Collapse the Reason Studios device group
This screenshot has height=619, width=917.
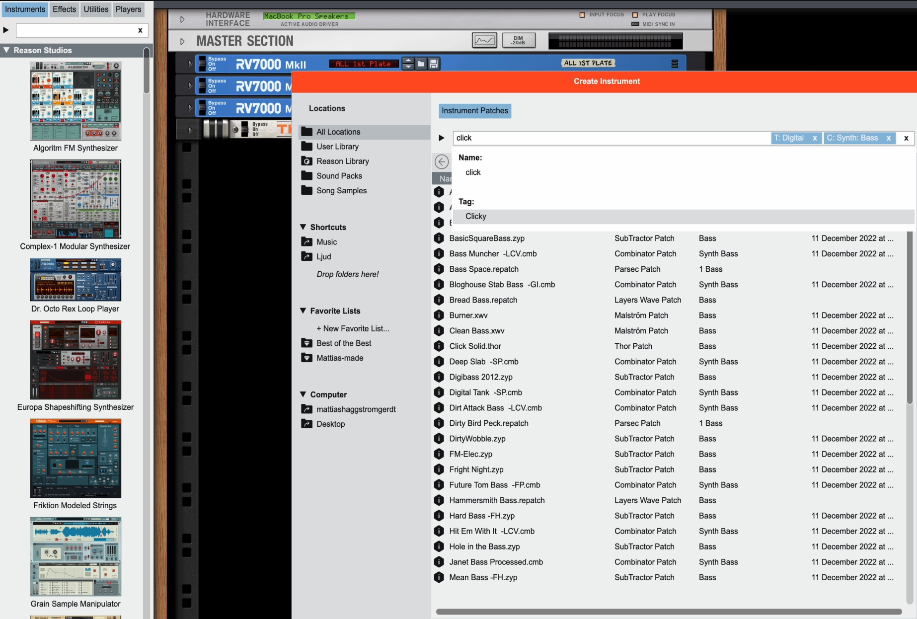[6, 50]
